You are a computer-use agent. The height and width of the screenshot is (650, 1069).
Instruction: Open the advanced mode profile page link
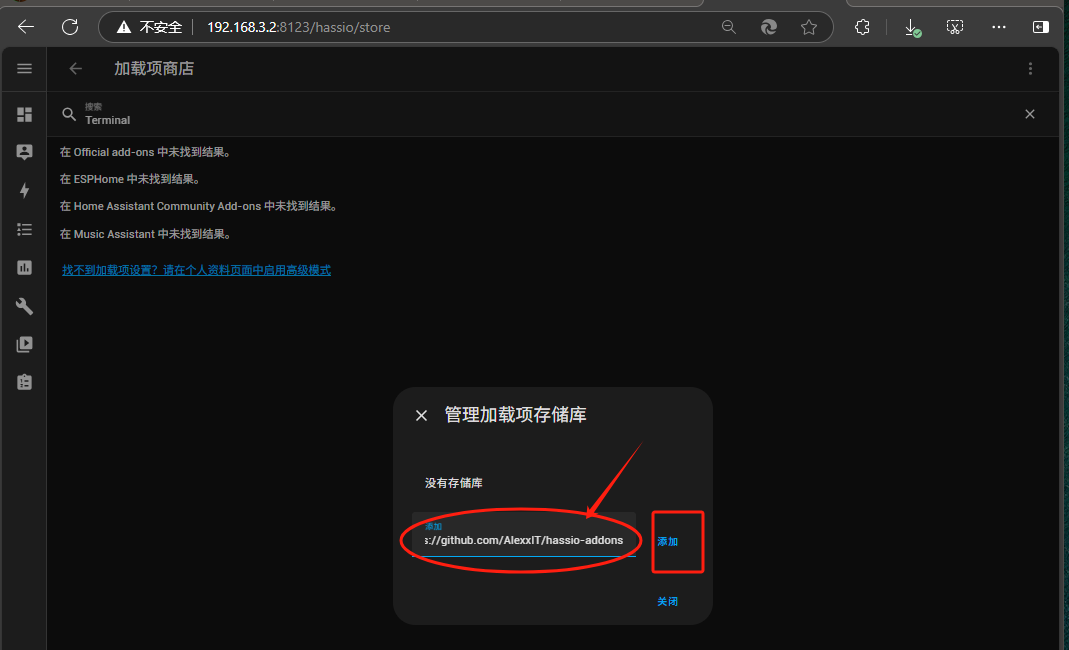pyautogui.click(x=196, y=270)
